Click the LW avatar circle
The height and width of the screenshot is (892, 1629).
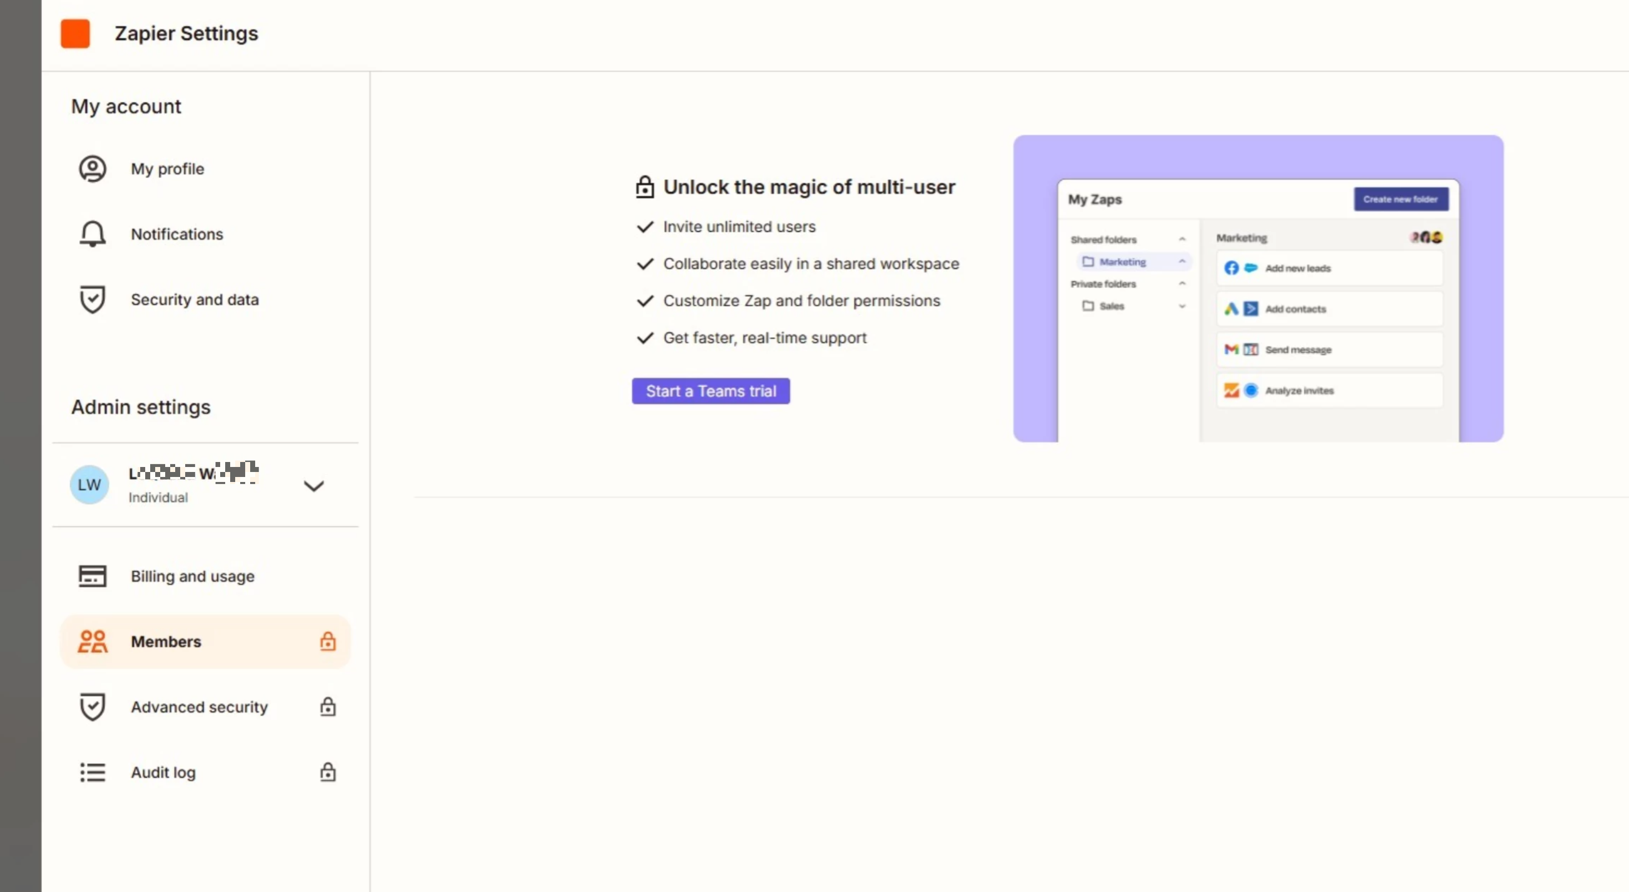pyautogui.click(x=89, y=485)
